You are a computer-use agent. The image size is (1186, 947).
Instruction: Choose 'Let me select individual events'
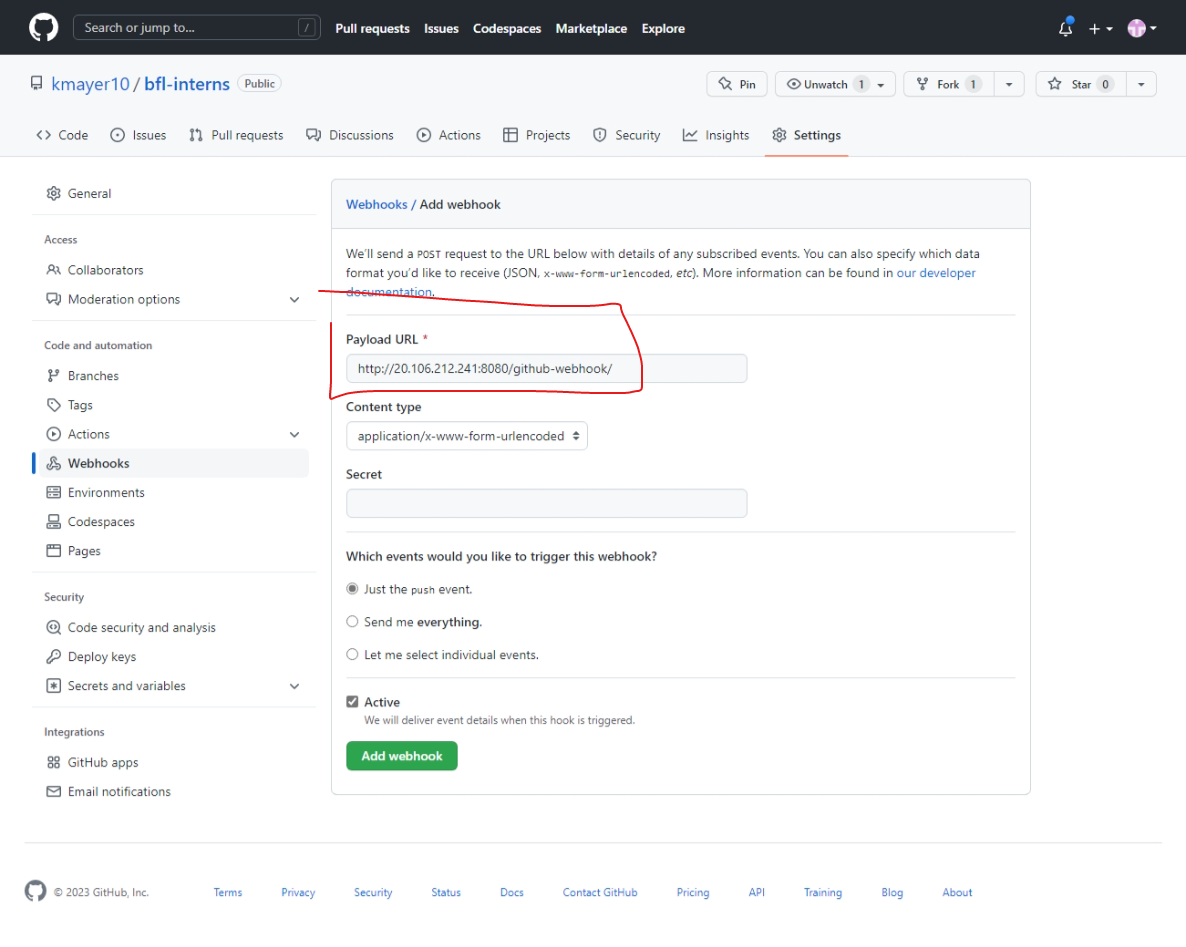(352, 654)
